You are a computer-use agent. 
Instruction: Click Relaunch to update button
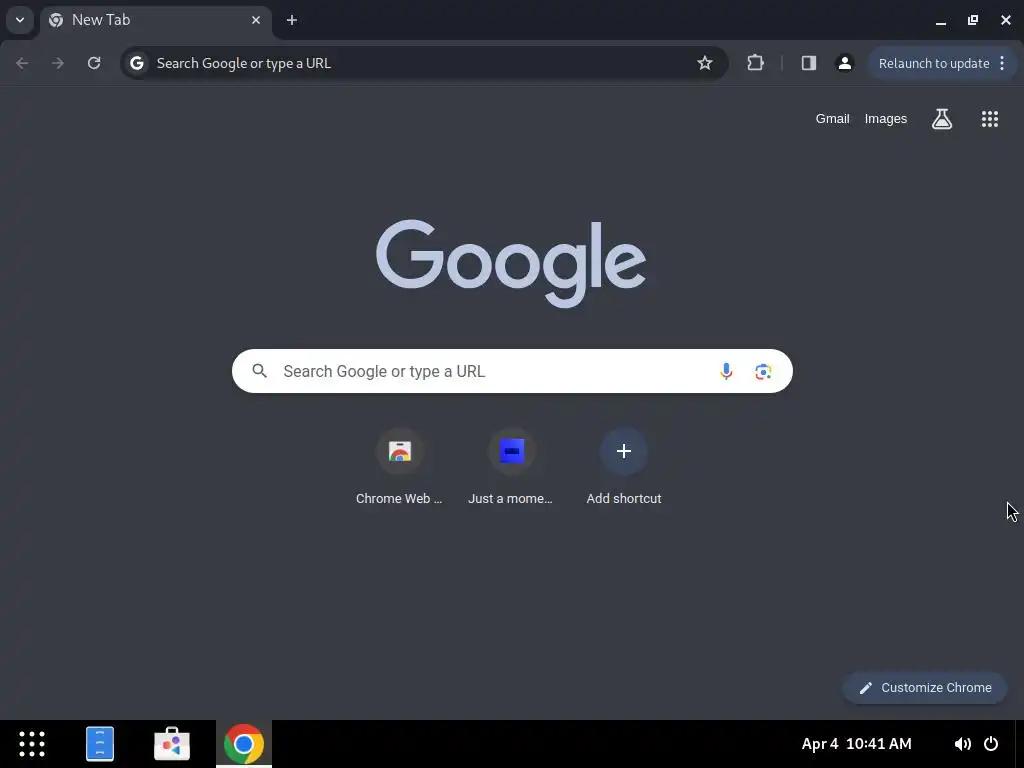click(x=934, y=63)
